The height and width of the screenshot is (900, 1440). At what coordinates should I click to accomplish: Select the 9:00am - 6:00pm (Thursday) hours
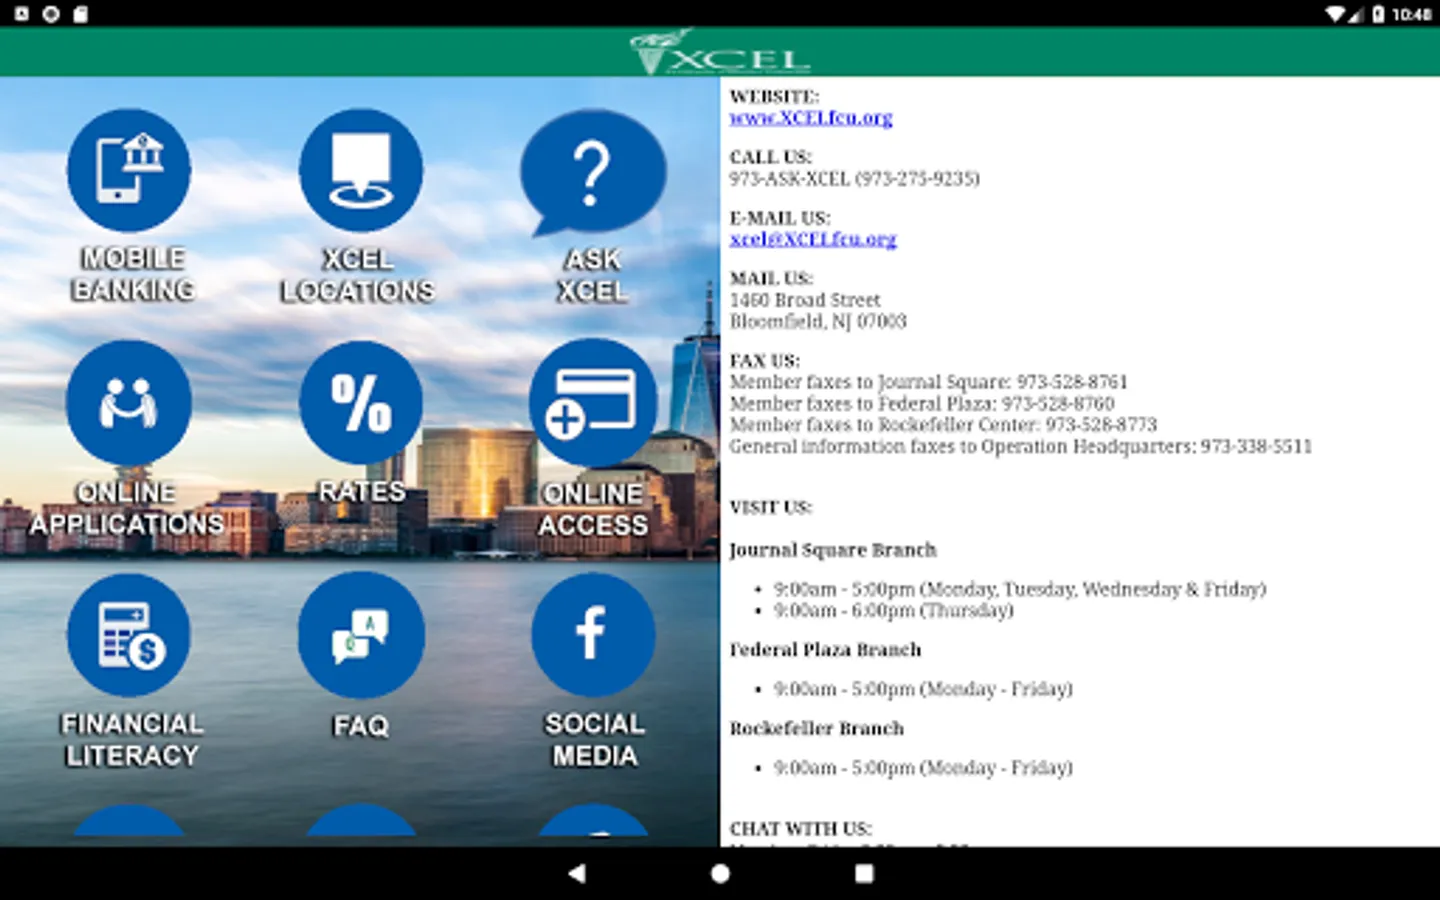(x=893, y=611)
